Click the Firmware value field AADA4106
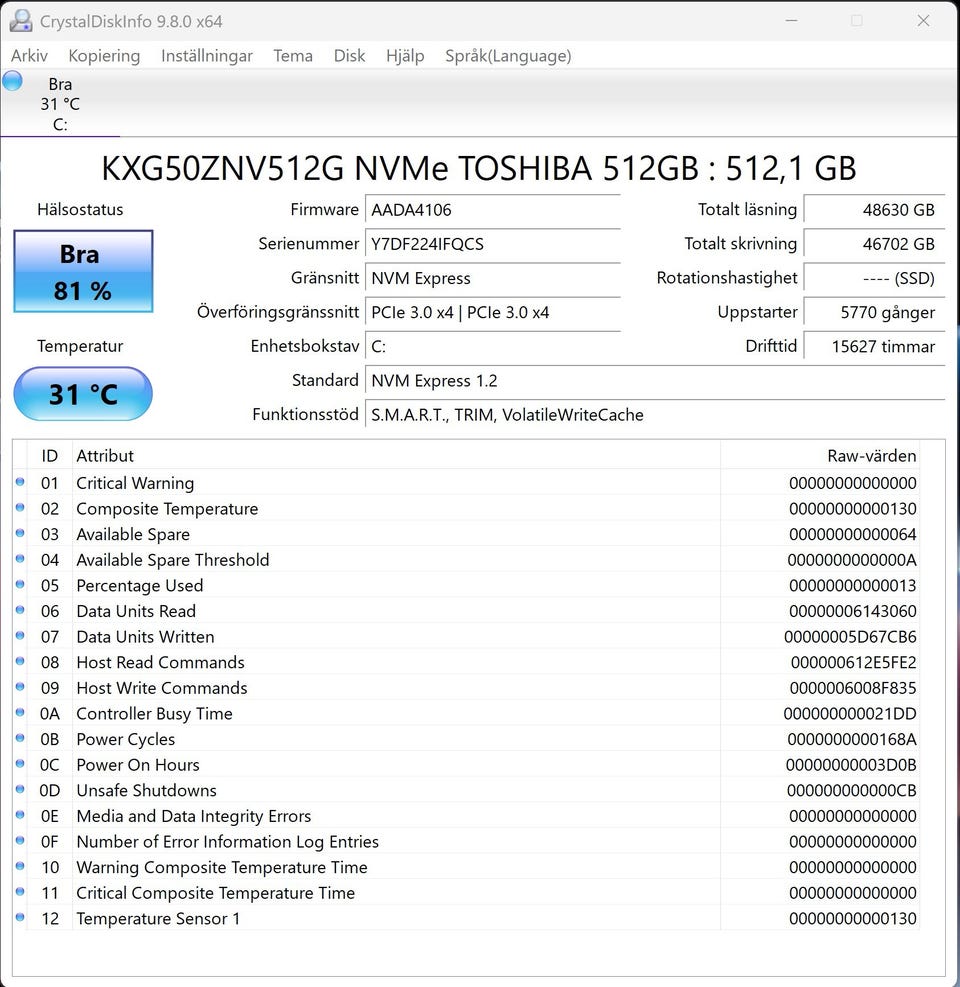This screenshot has width=960, height=987. tap(492, 210)
